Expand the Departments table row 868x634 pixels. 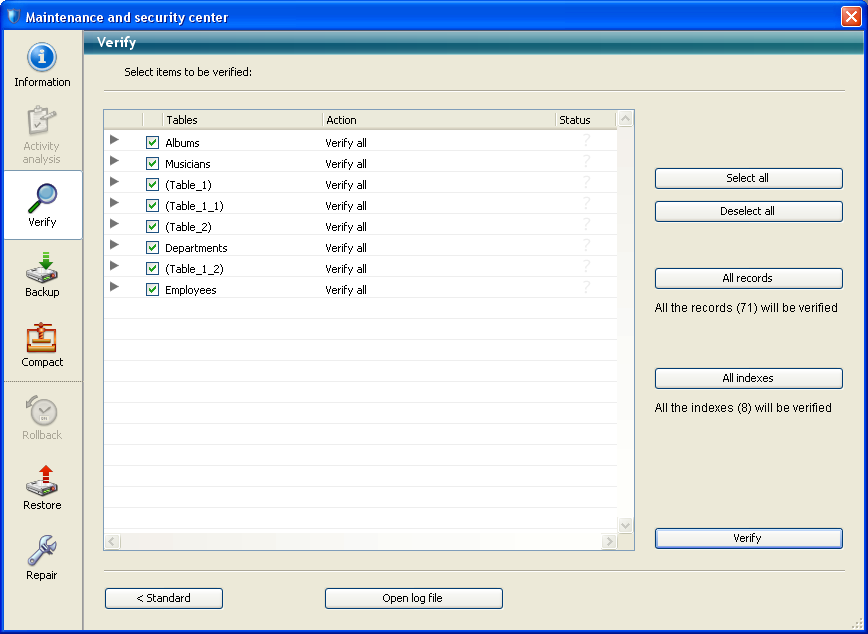114,245
